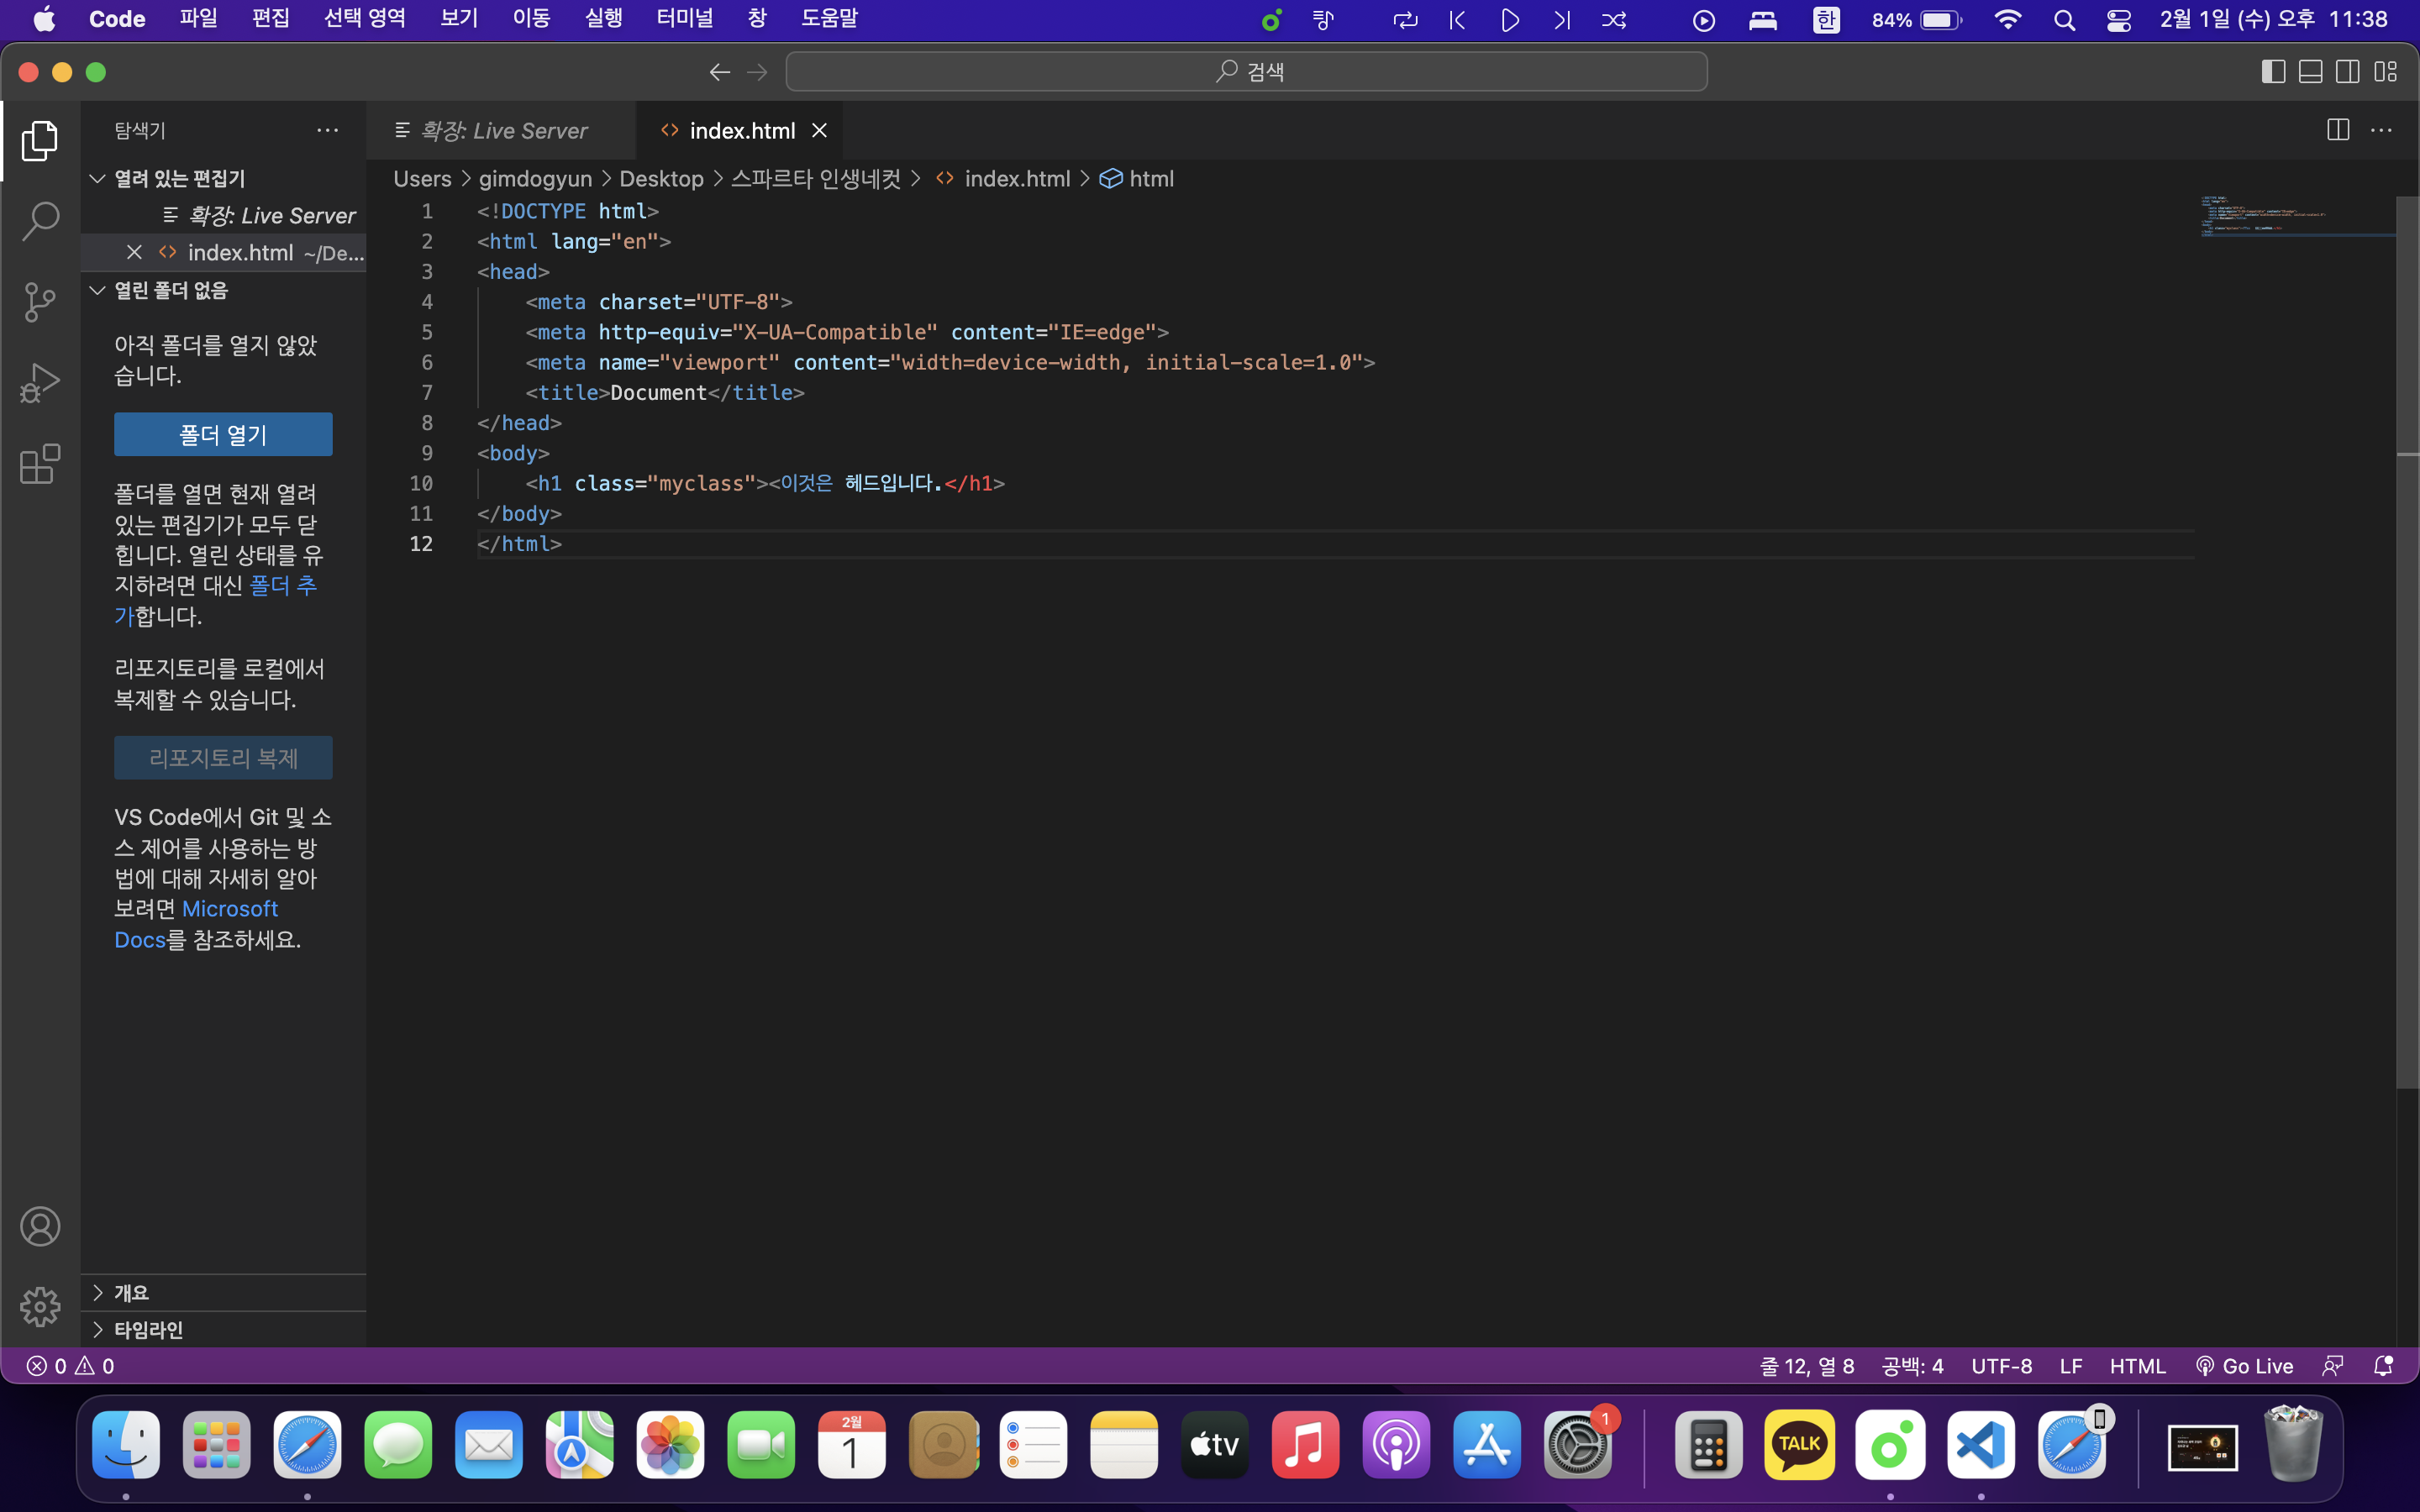Toggle shuffle in the menu bar
The width and height of the screenshot is (2420, 1512).
1614,20
